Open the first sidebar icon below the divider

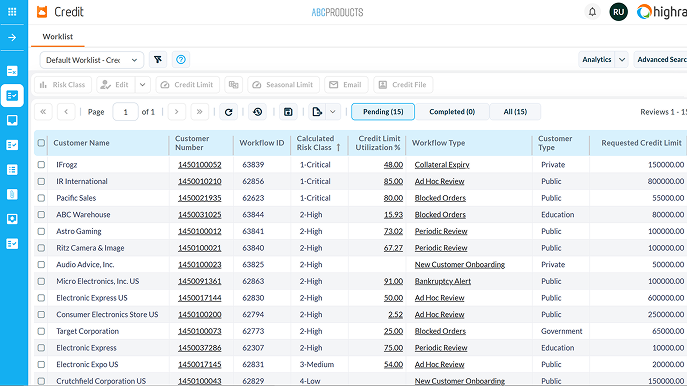coord(12,71)
